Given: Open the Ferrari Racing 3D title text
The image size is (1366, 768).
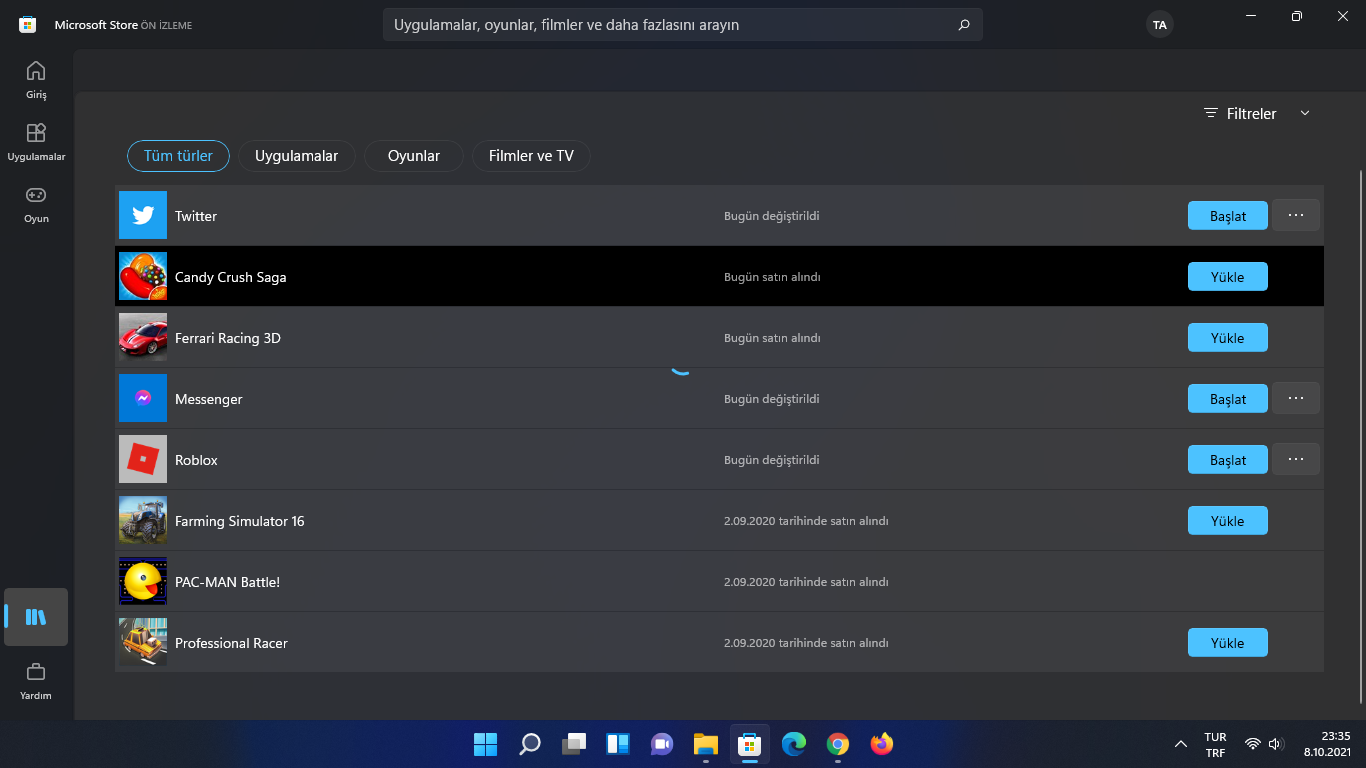Looking at the screenshot, I should [x=228, y=337].
